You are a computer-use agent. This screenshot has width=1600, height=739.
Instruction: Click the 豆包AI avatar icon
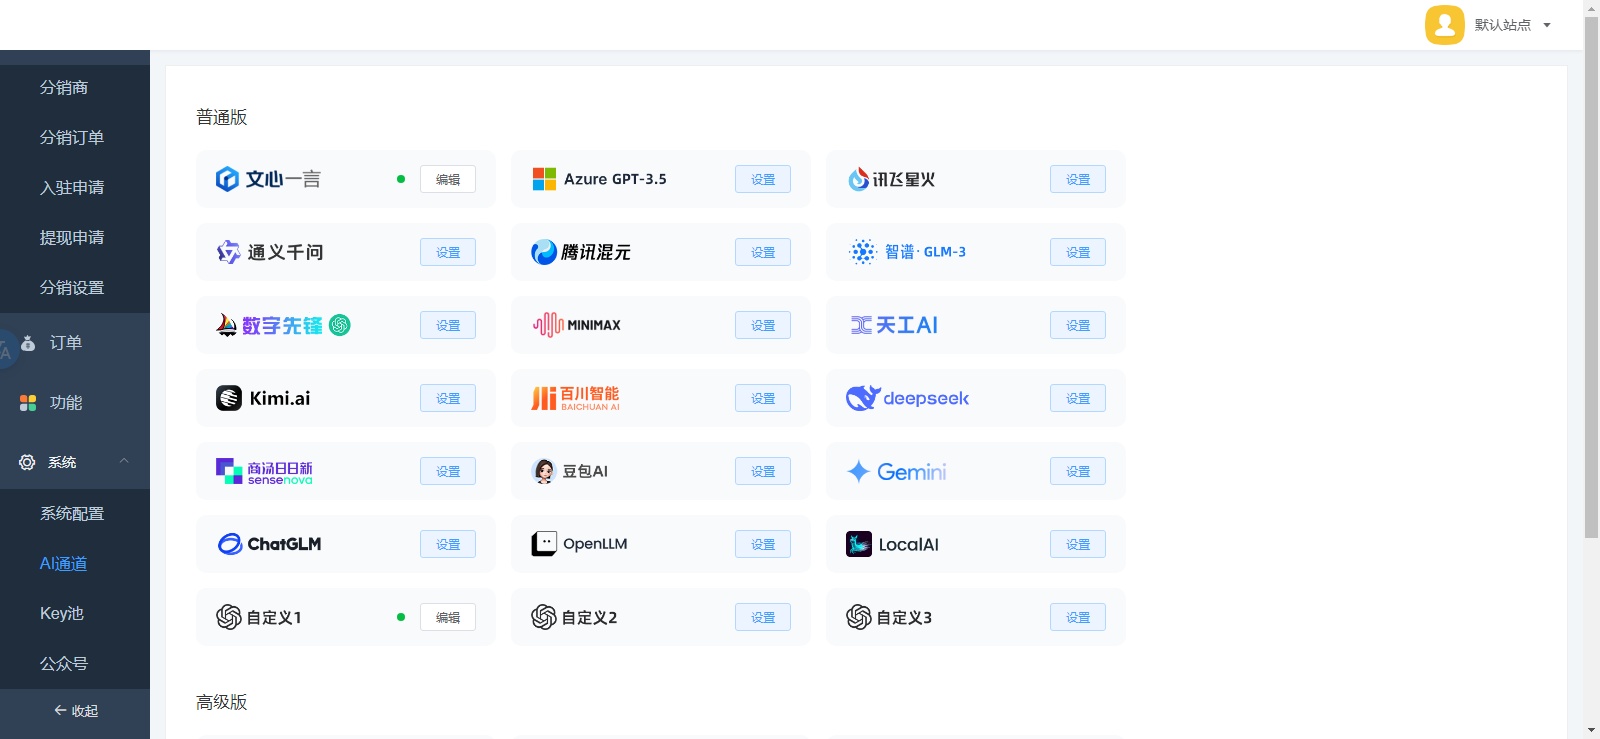[544, 471]
